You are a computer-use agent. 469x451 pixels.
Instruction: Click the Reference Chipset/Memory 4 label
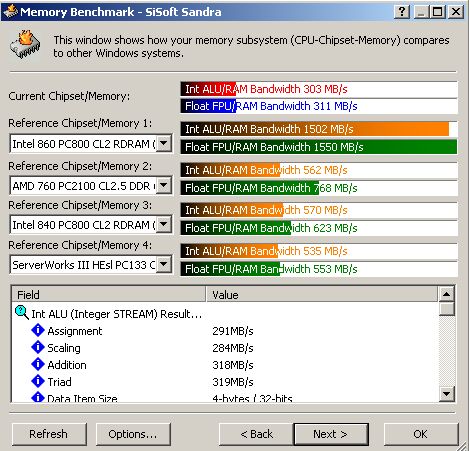[80, 245]
